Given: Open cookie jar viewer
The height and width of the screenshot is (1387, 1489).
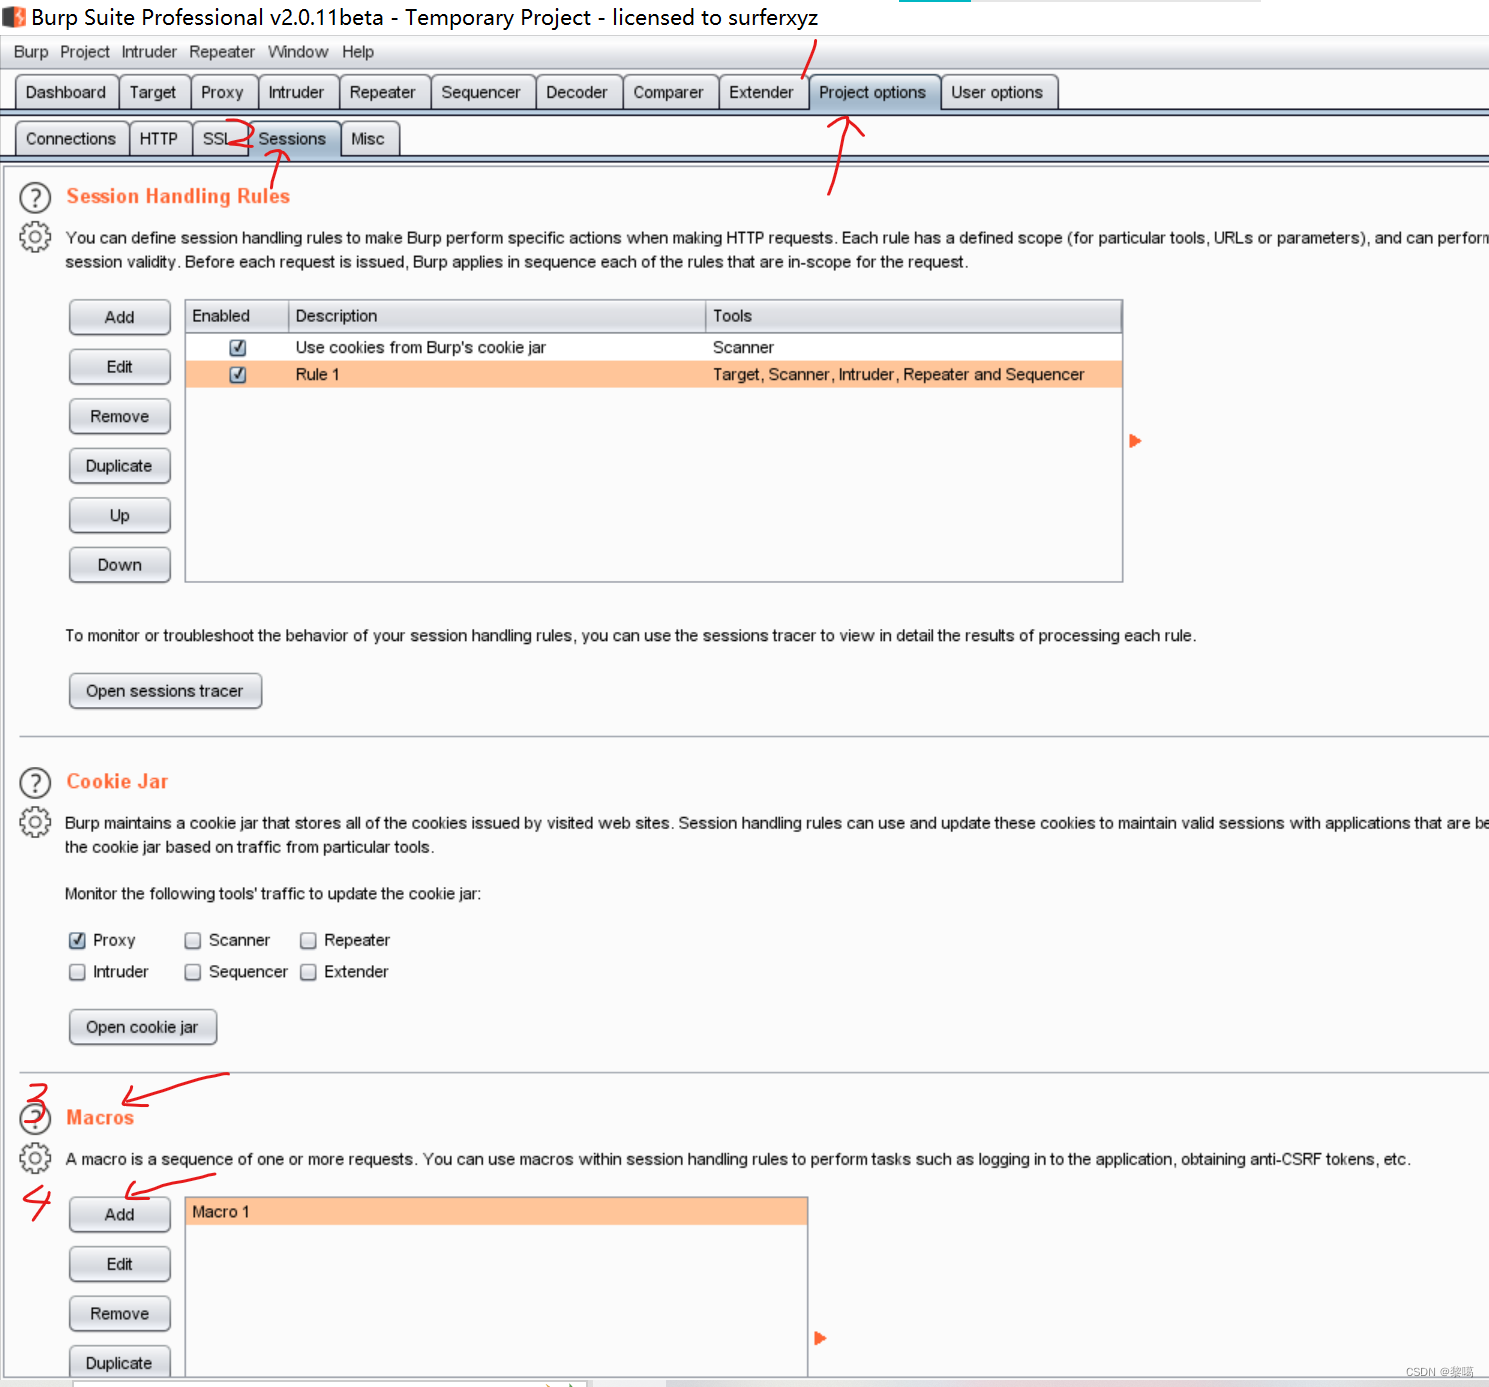Looking at the screenshot, I should click(x=143, y=1027).
